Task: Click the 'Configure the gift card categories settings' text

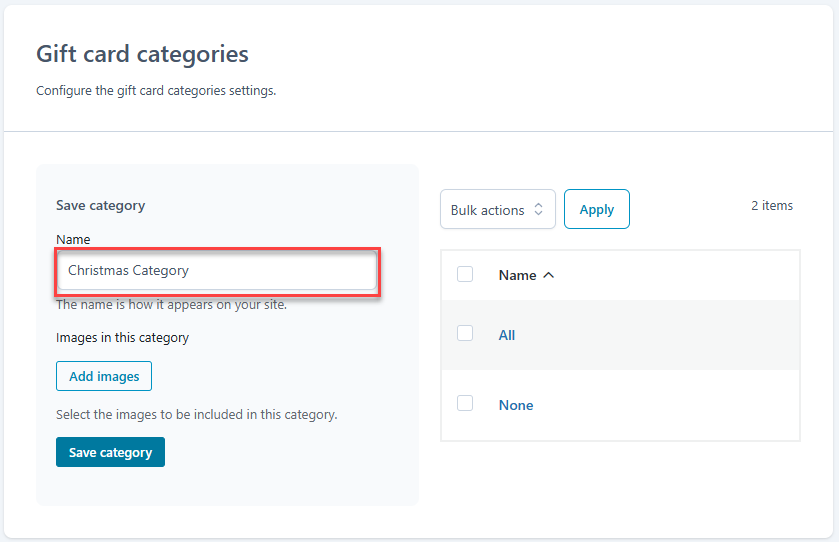Action: 155,90
